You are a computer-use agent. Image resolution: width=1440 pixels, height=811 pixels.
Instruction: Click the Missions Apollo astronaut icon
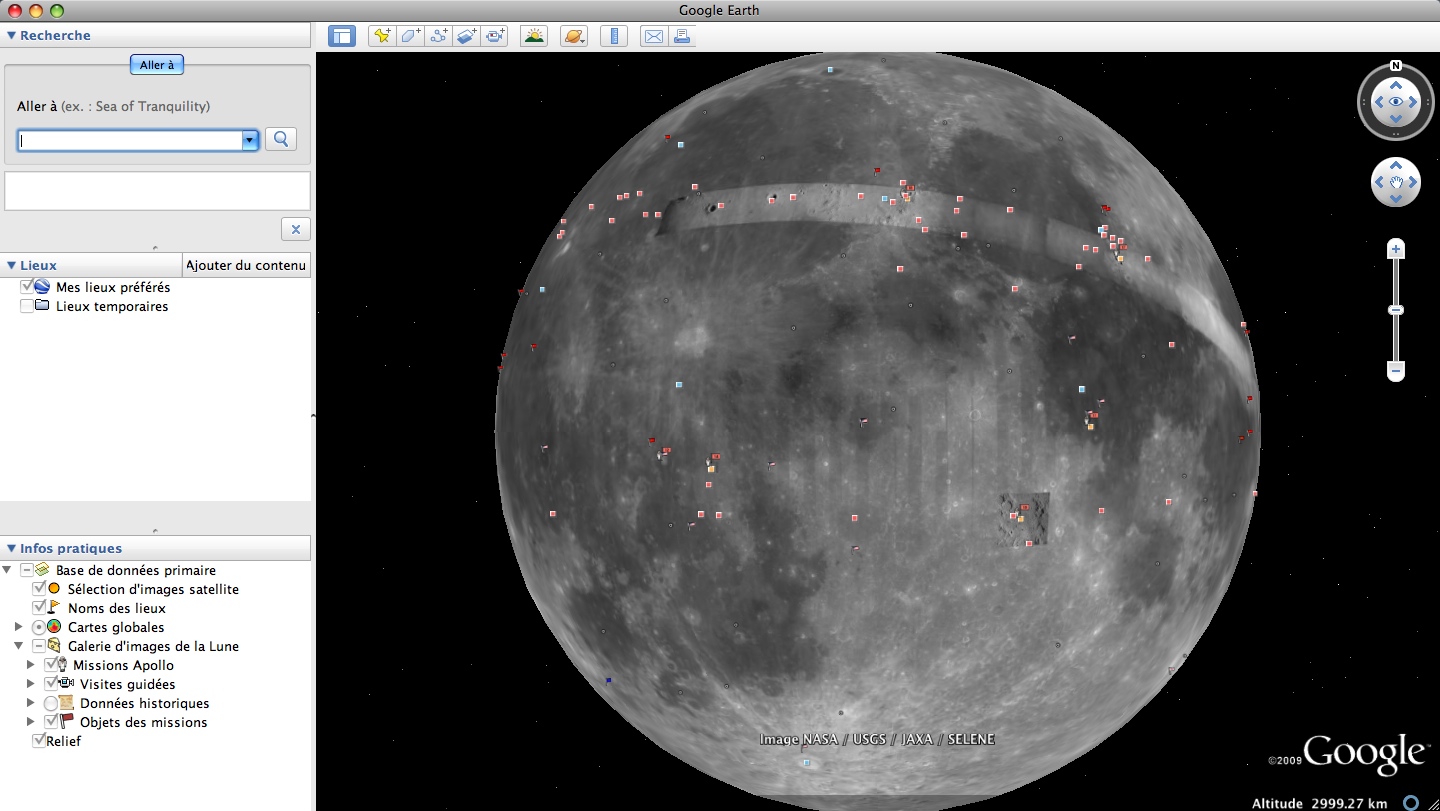(x=64, y=665)
